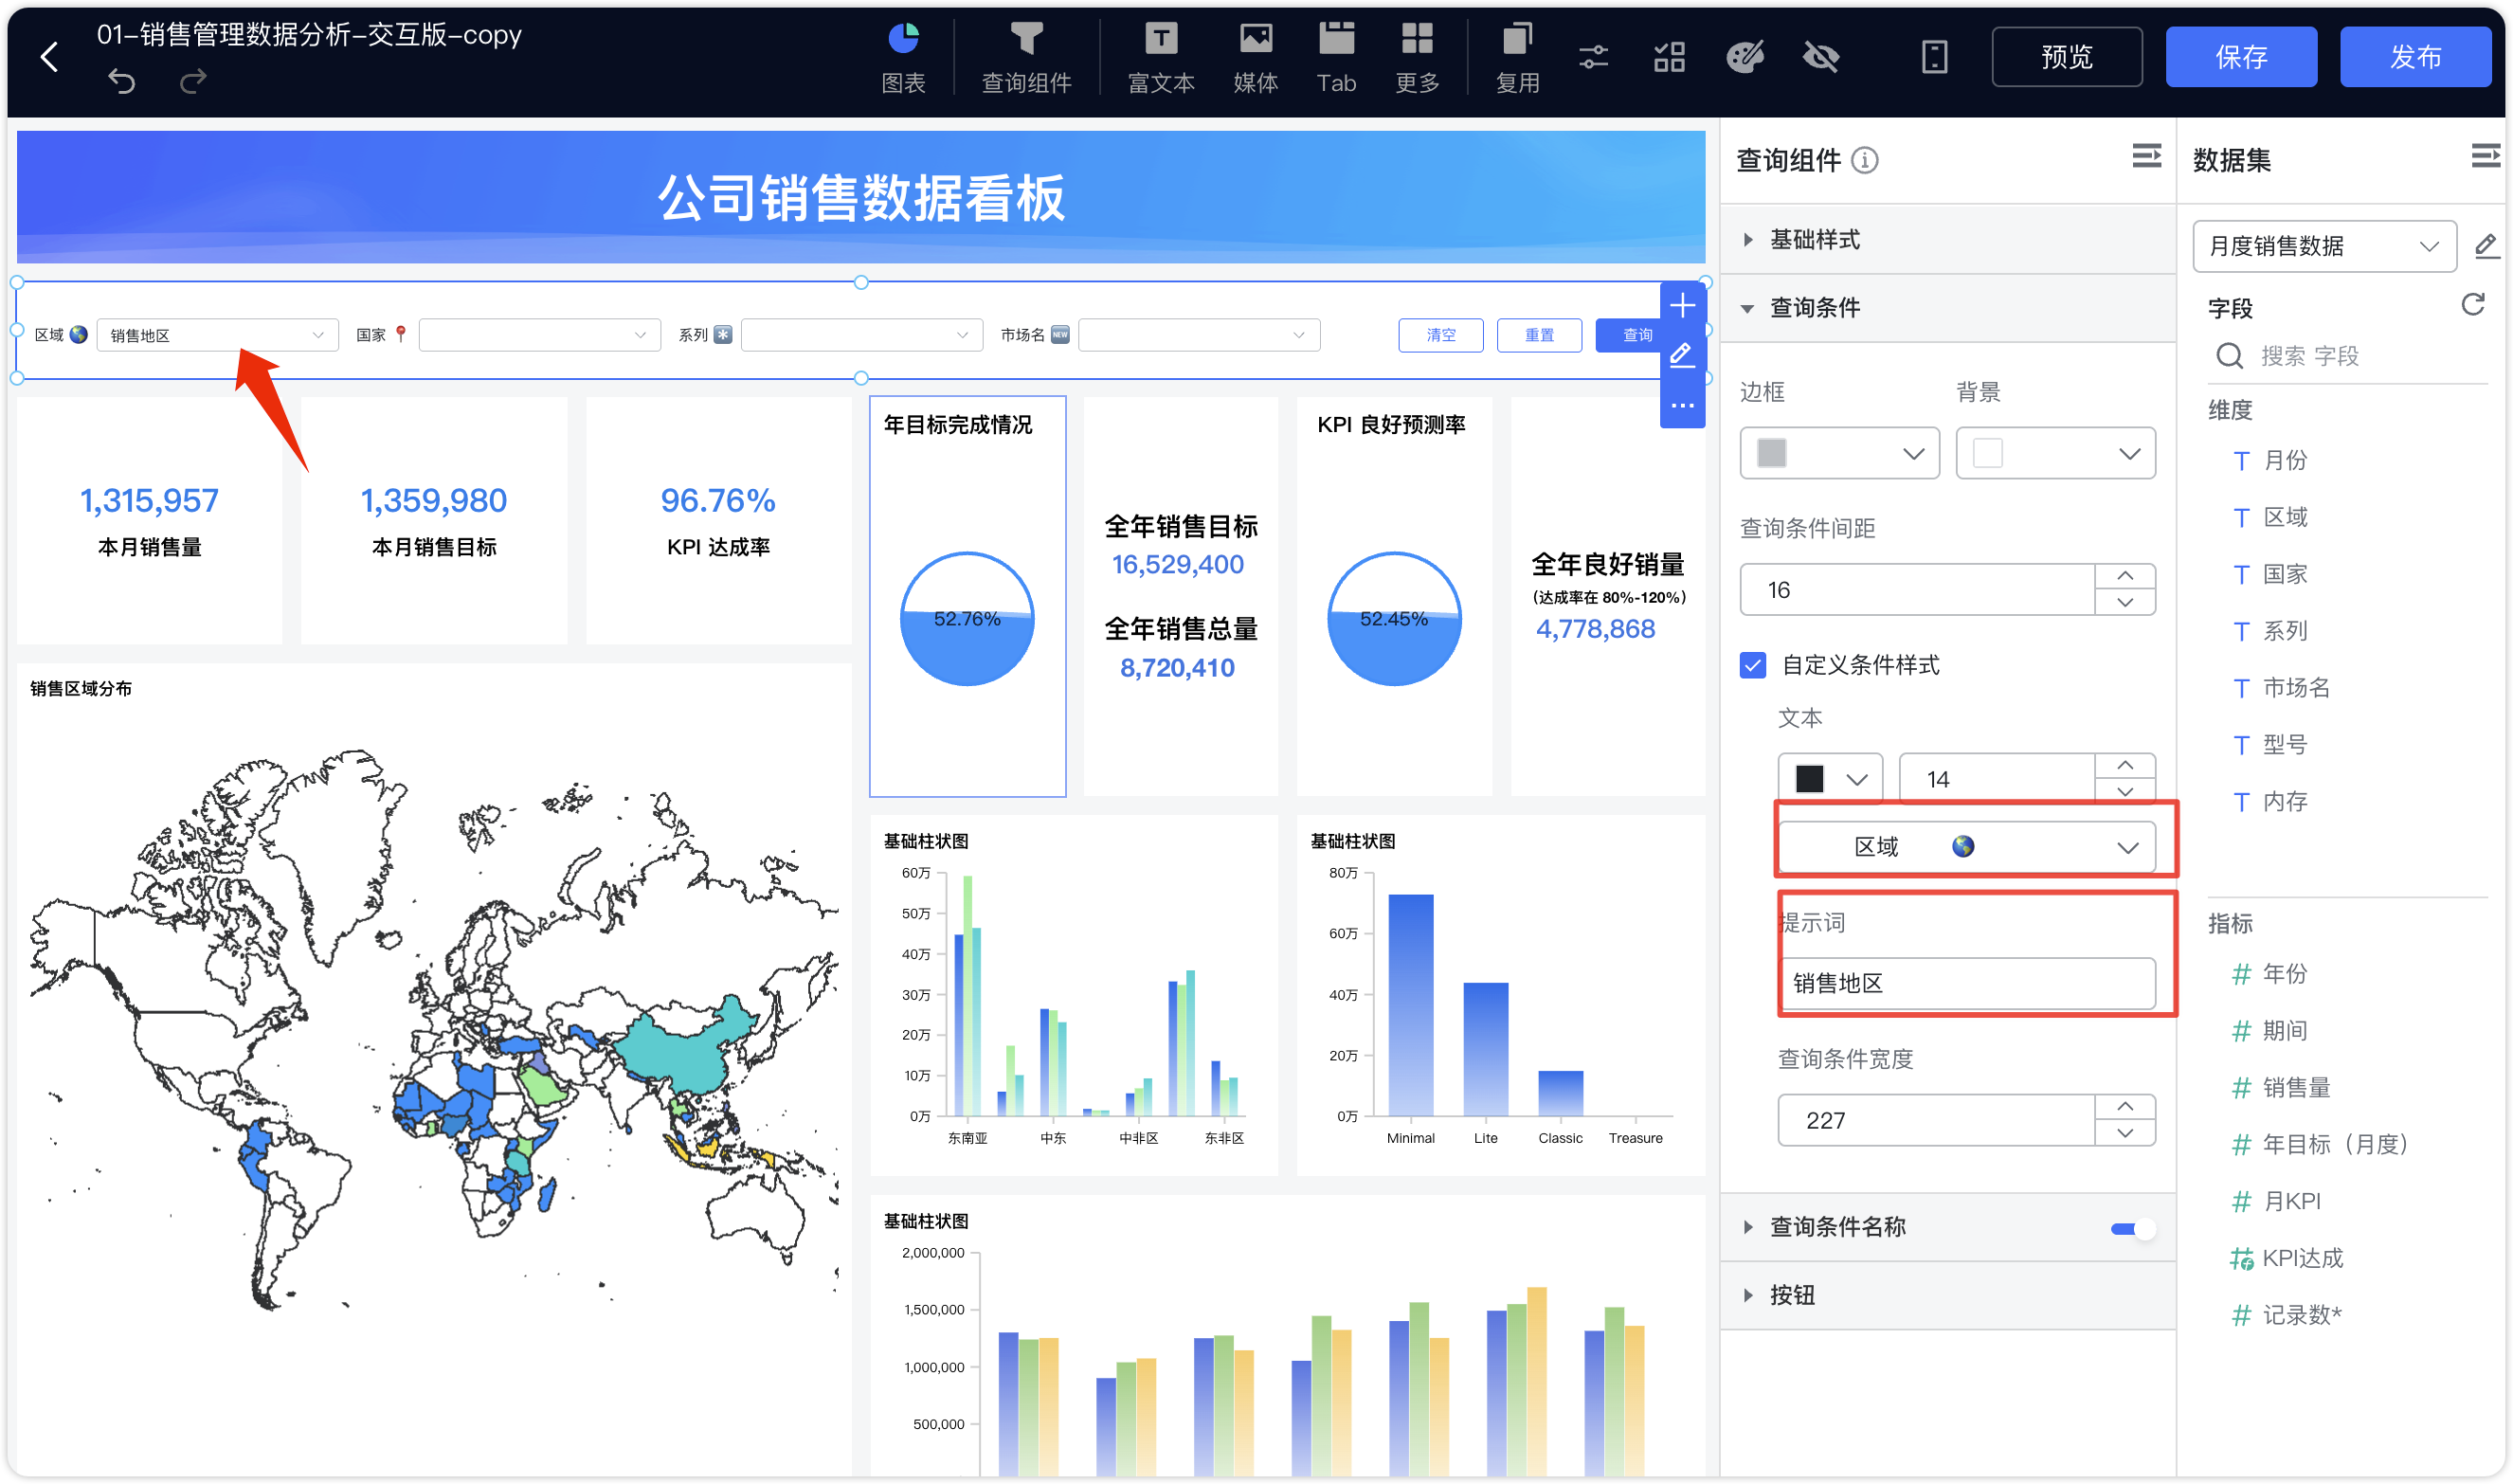
Task: Open the theme palette icon
Action: coord(1745,57)
